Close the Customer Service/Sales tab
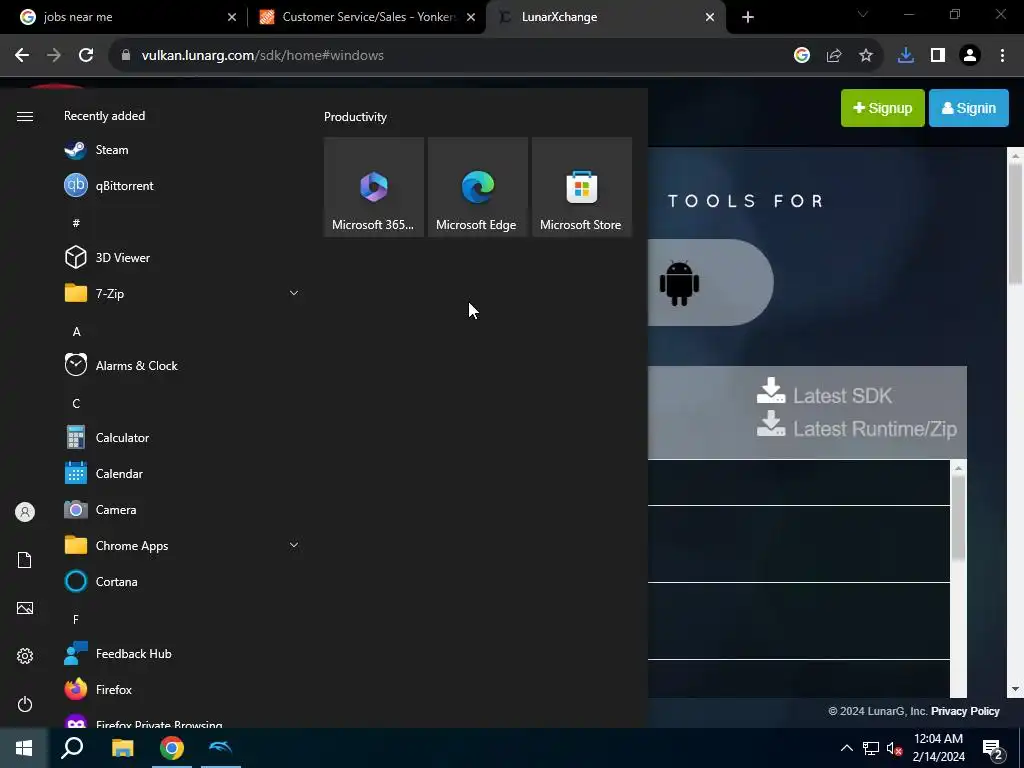Screen dimensions: 1024x768 471,17
